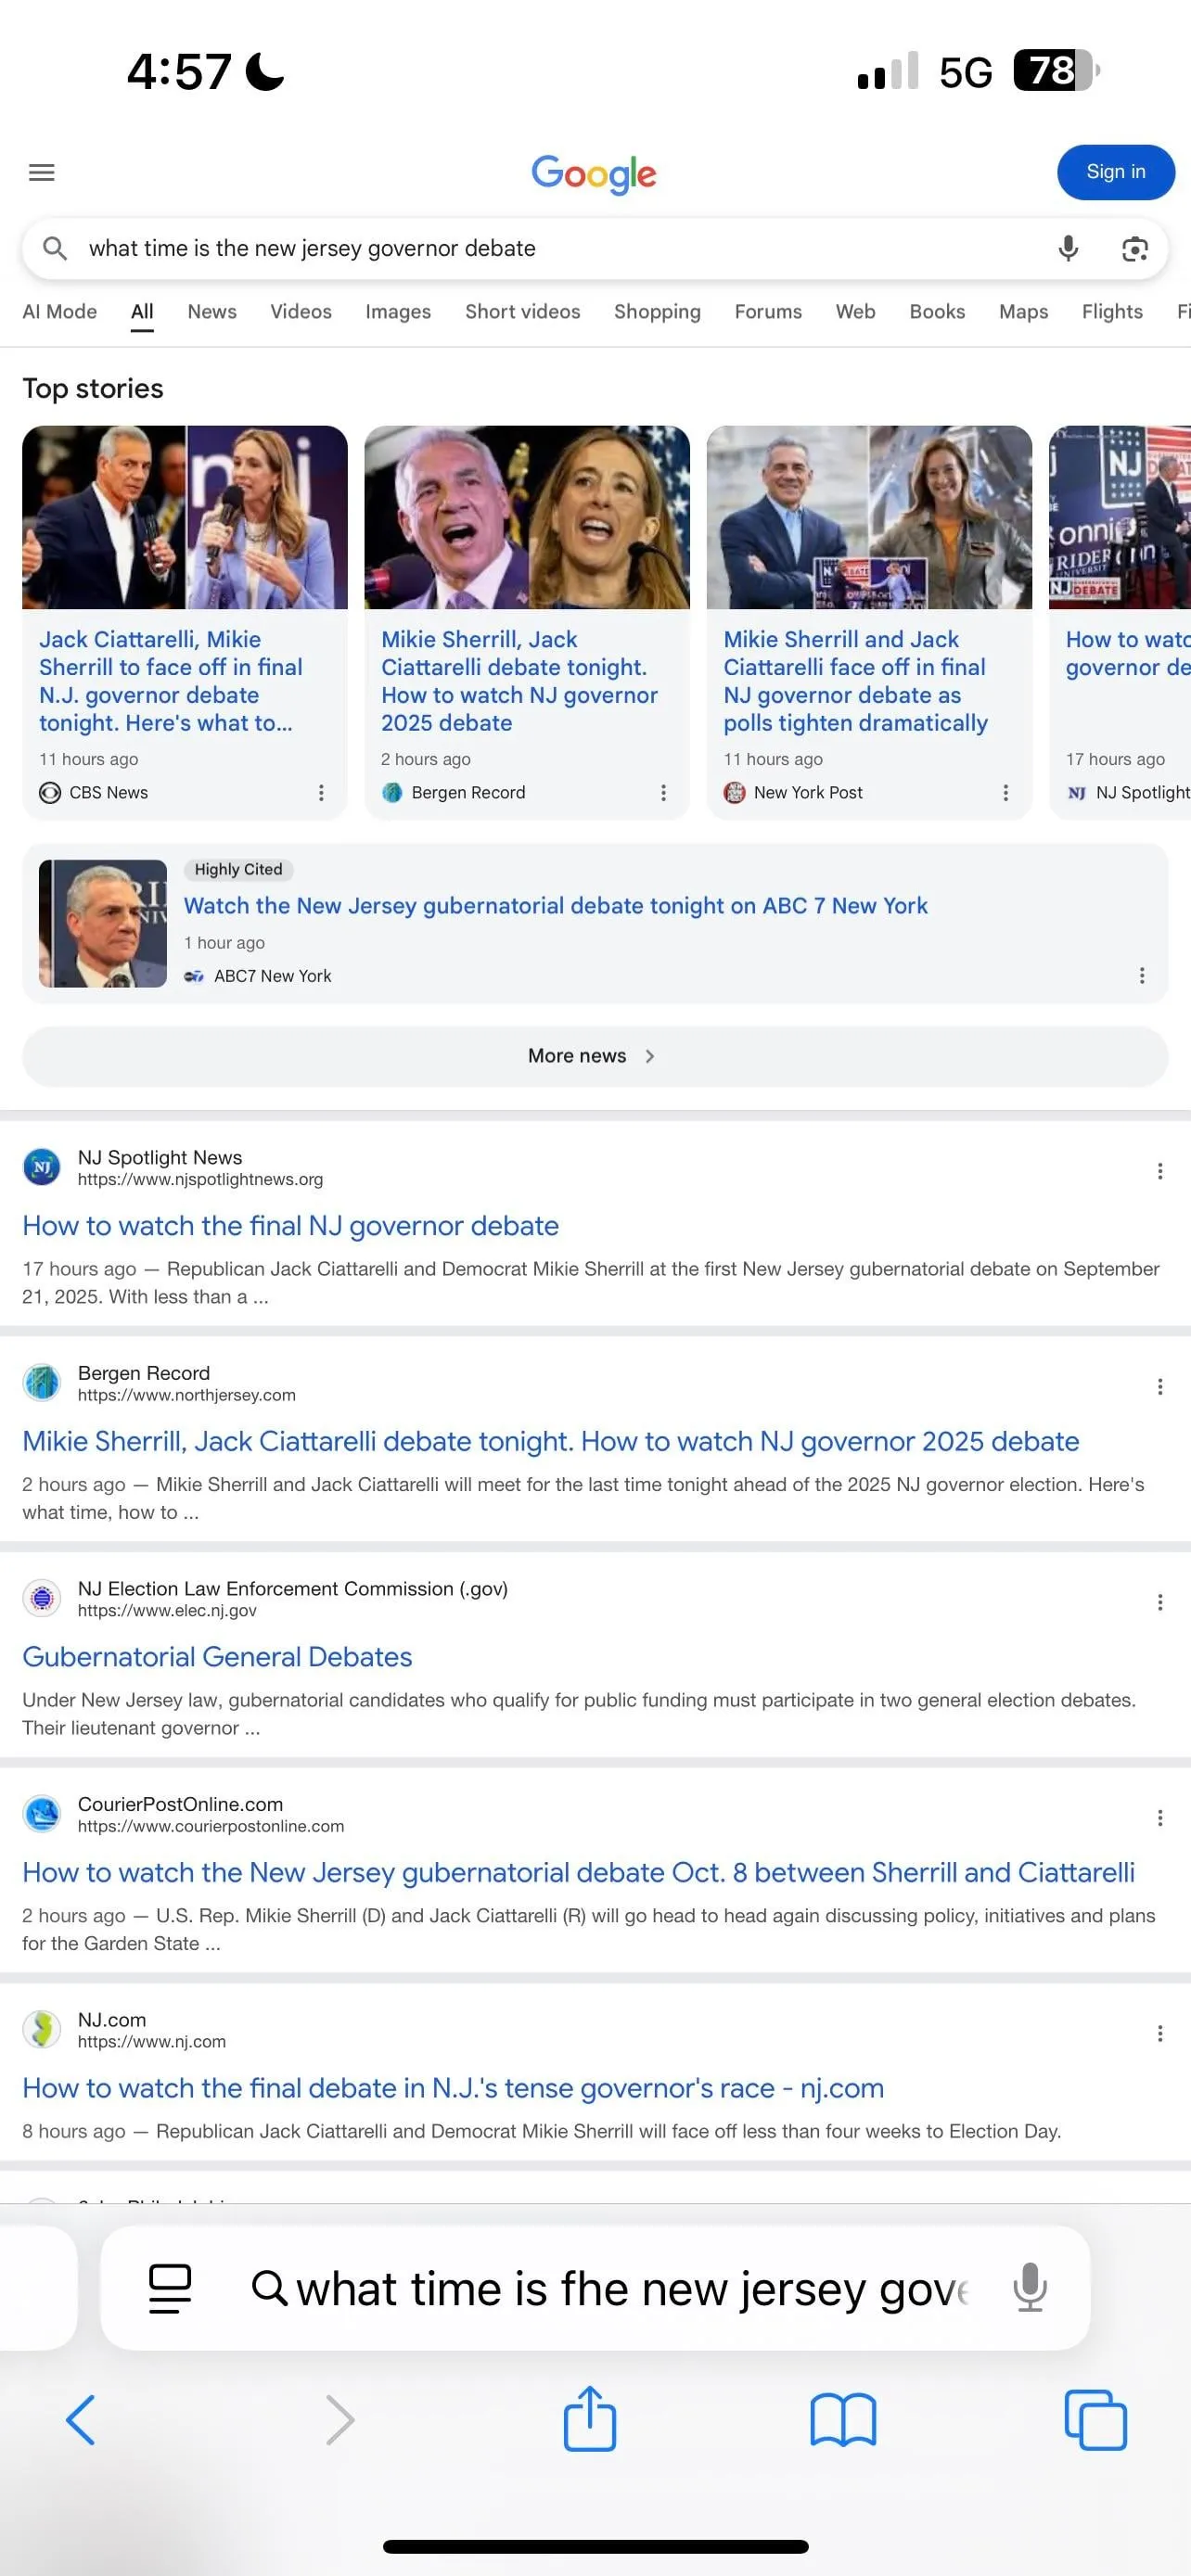This screenshot has height=2576, width=1191.
Task: Open the Google hamburger menu
Action: click(x=41, y=172)
